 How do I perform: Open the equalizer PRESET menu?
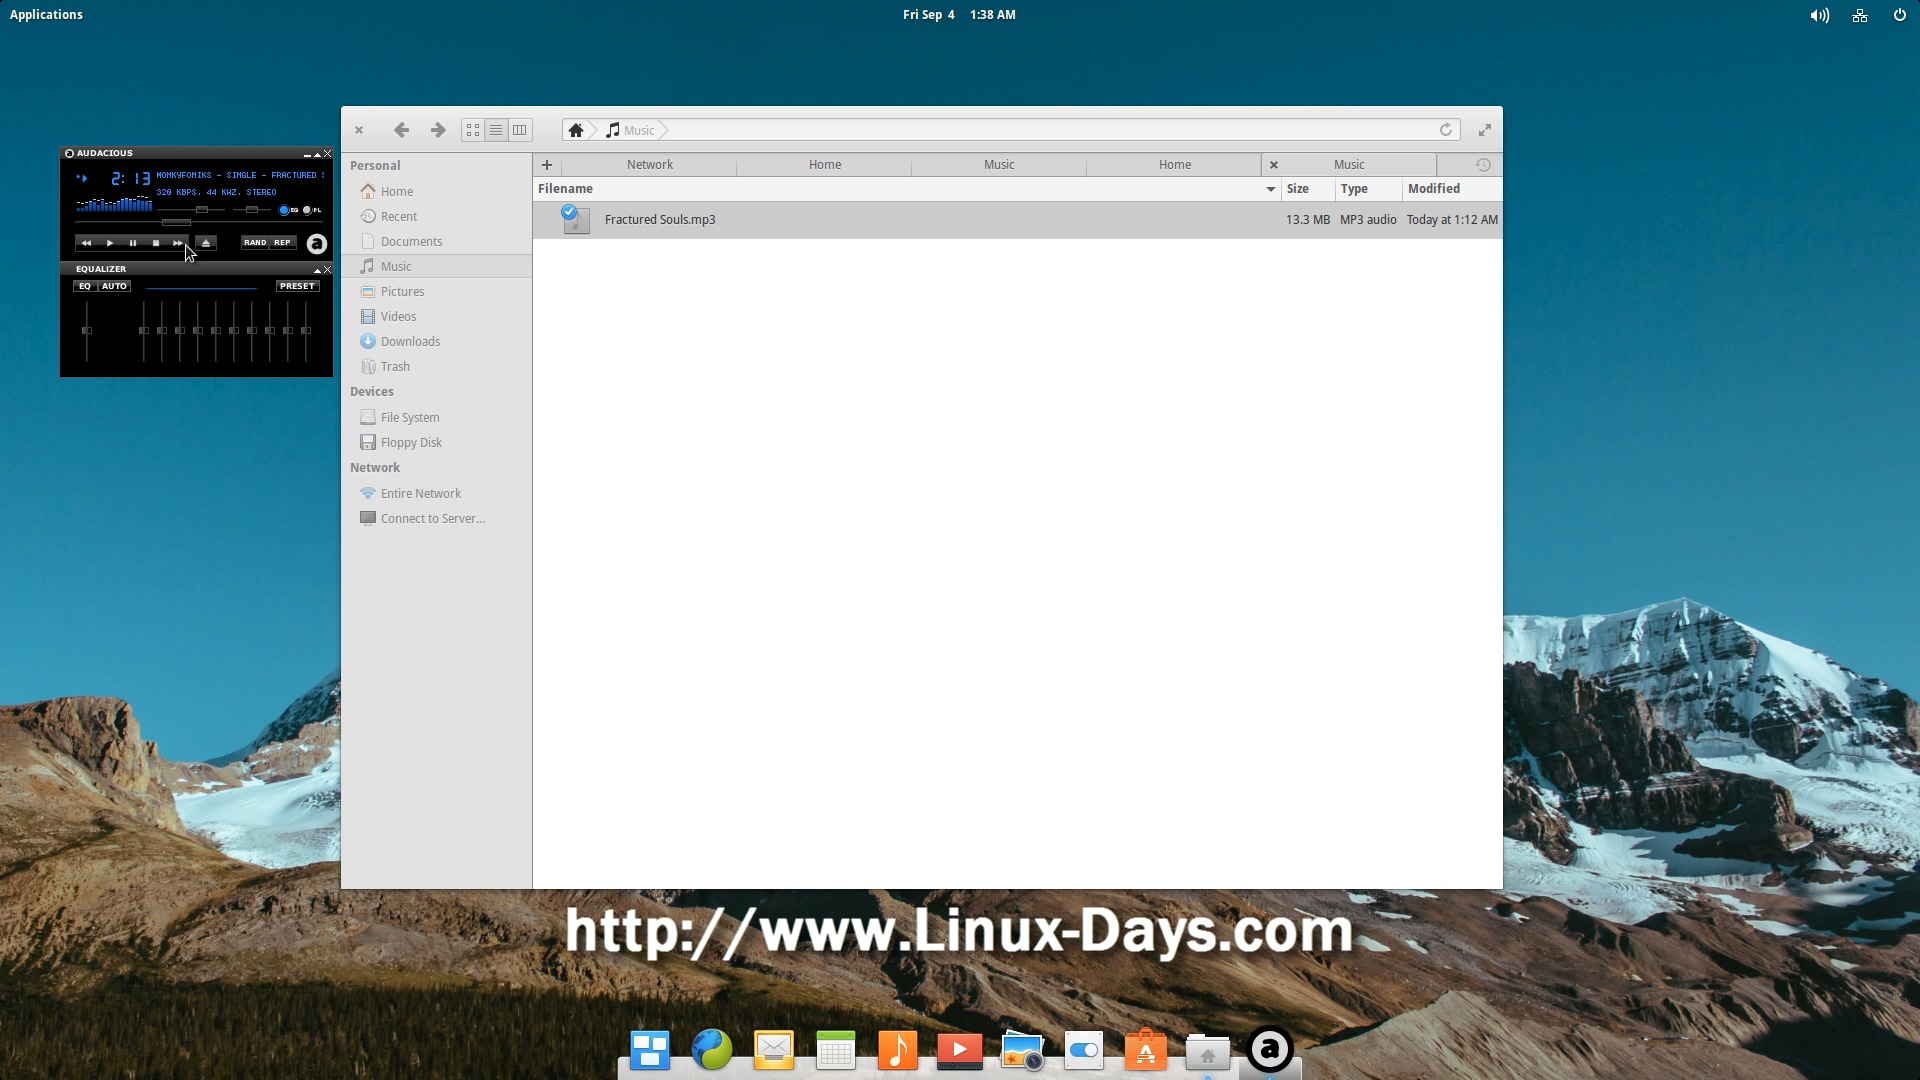tap(297, 286)
